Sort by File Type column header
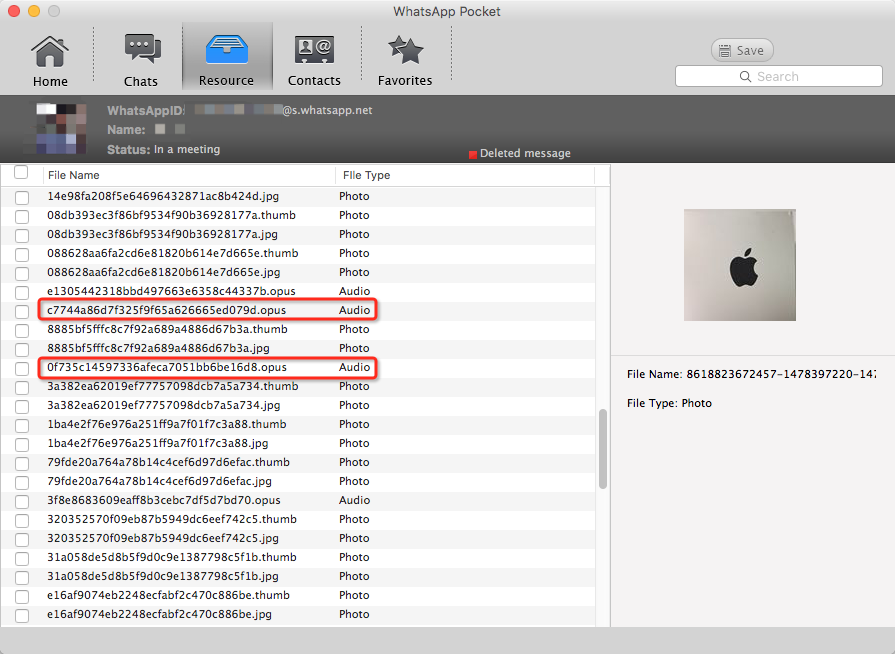895x654 pixels. 465,175
